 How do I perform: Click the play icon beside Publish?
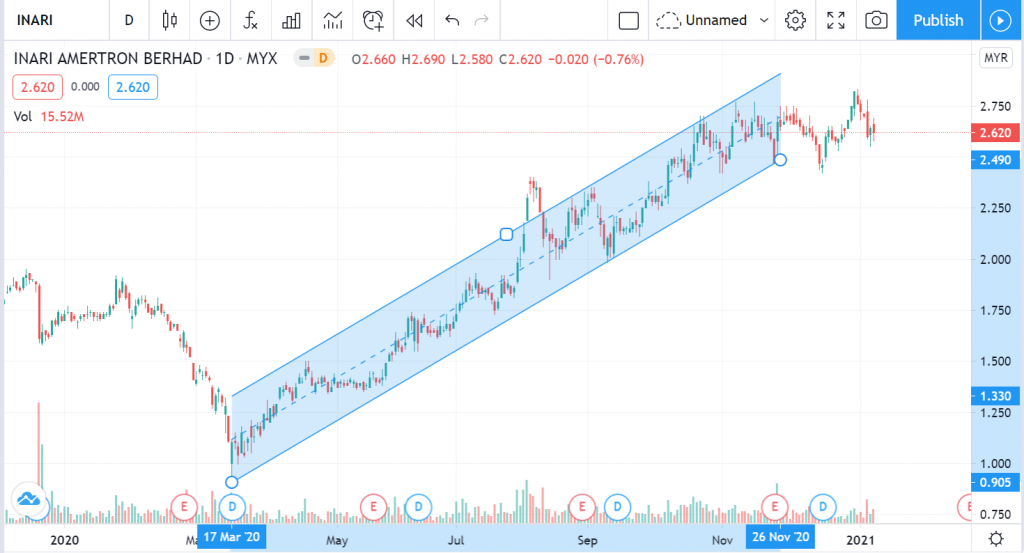pos(1000,20)
